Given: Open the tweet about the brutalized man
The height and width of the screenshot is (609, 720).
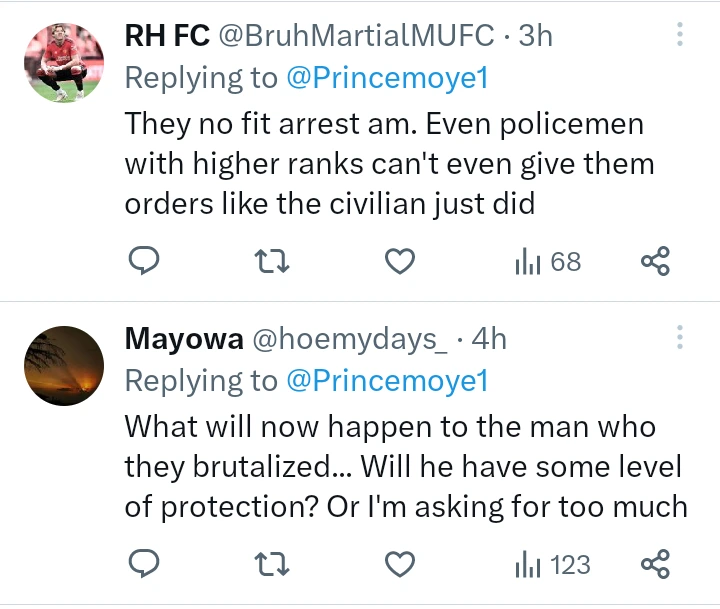Looking at the screenshot, I should coord(404,467).
